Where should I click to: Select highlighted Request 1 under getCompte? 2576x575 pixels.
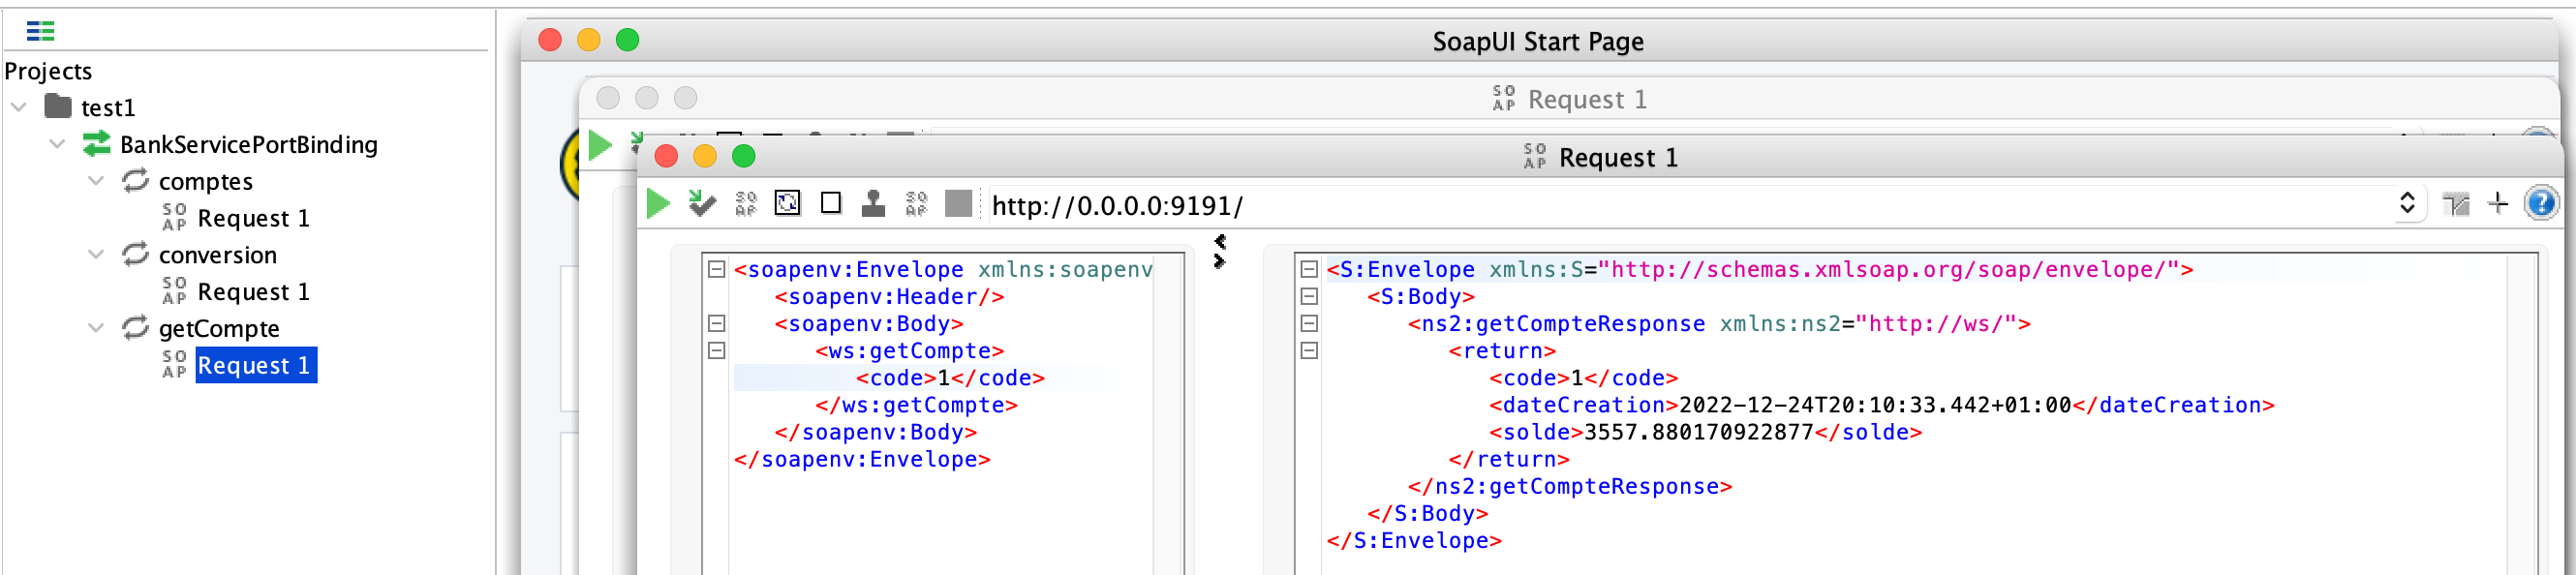coord(255,365)
